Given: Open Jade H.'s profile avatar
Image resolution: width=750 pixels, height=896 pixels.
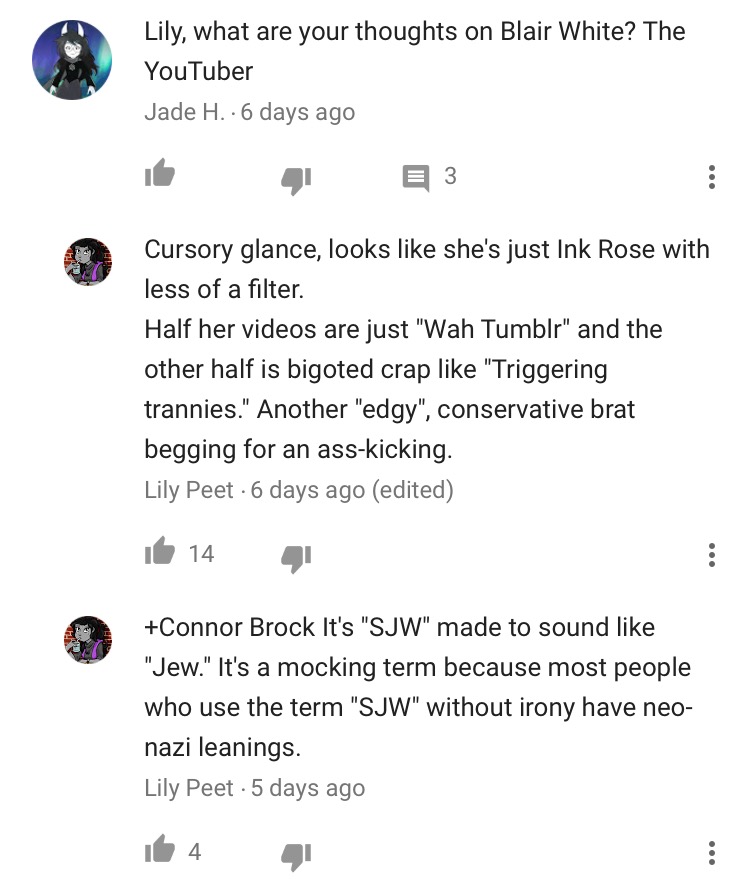Looking at the screenshot, I should click(x=71, y=60).
